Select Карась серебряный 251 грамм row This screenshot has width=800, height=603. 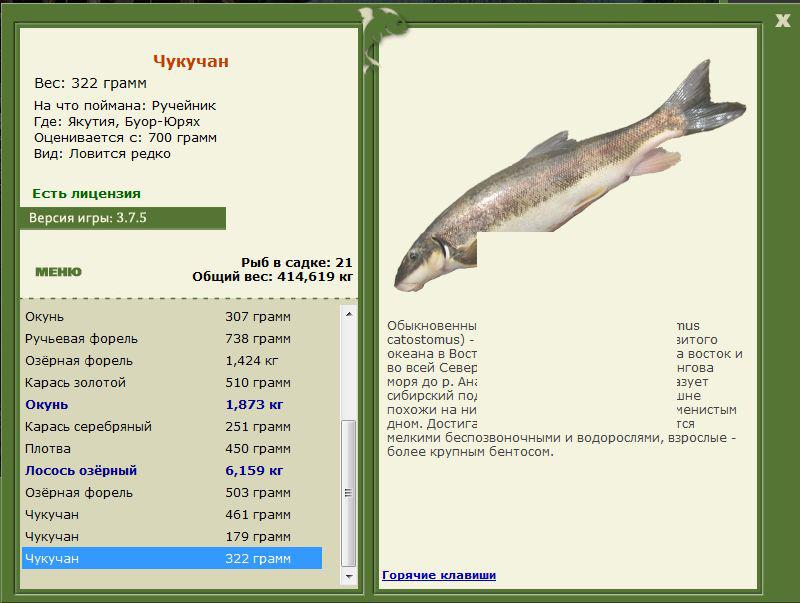pos(172,426)
